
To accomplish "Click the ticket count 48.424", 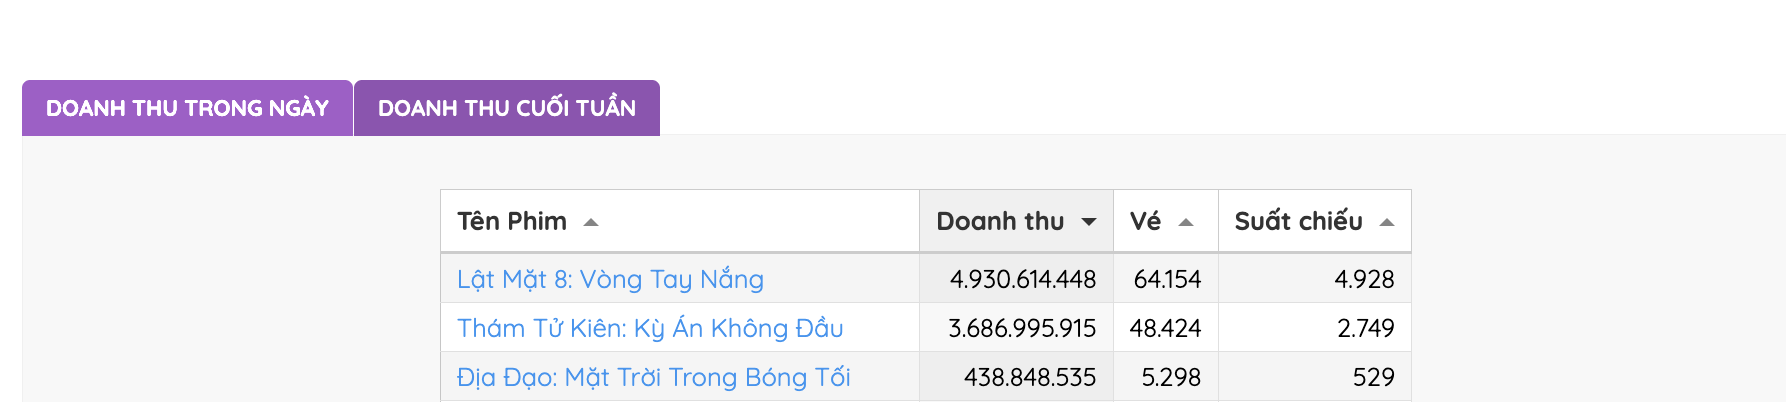I will (1165, 328).
